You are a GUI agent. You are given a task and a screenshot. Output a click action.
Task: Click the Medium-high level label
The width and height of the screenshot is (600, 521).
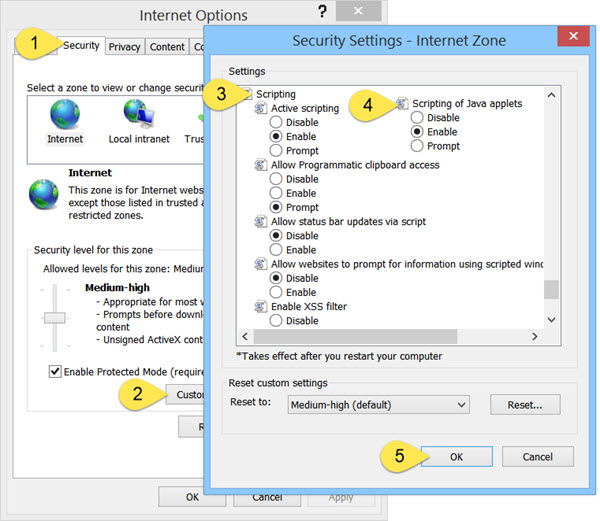(117, 288)
